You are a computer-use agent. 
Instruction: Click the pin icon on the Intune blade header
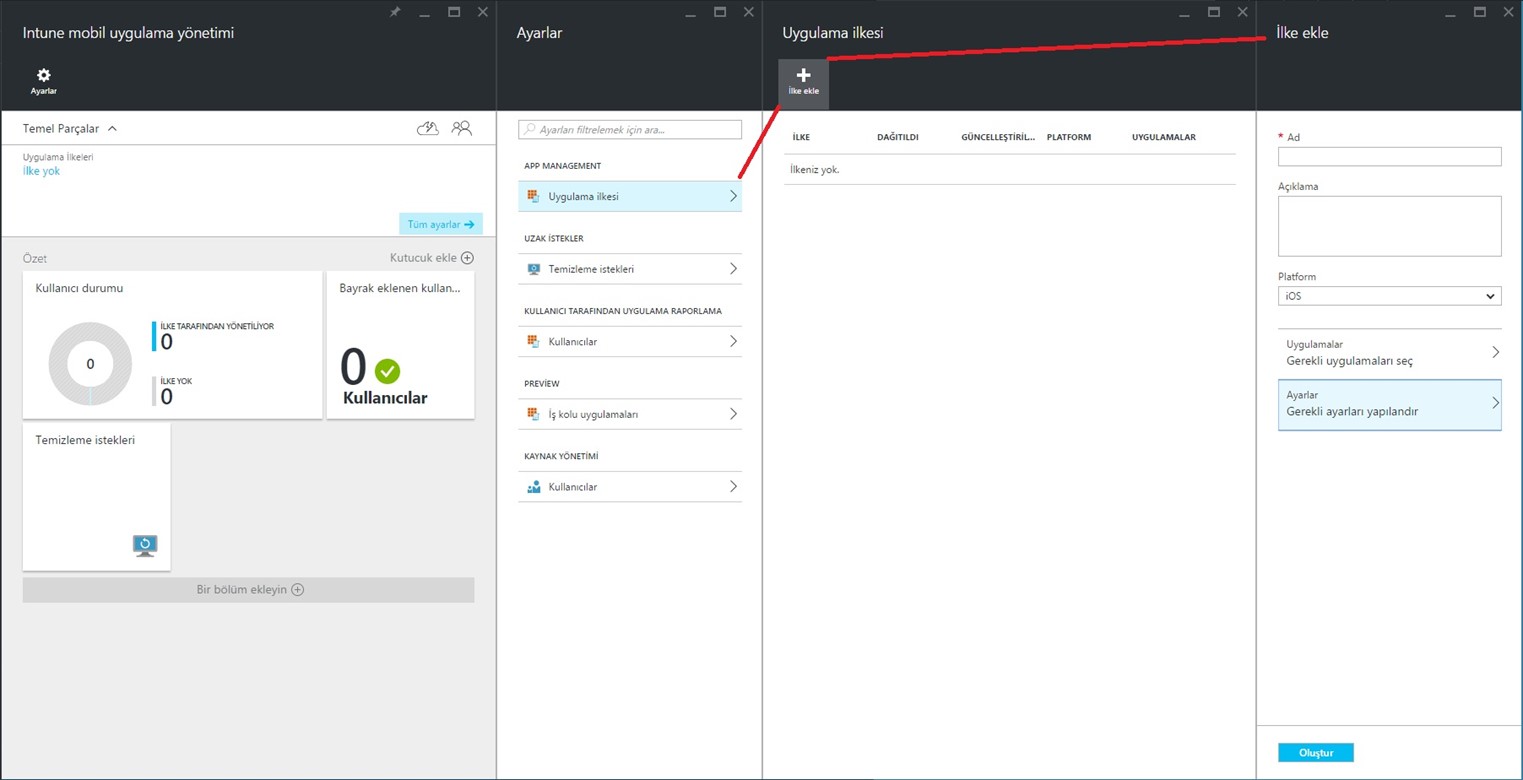click(x=395, y=12)
